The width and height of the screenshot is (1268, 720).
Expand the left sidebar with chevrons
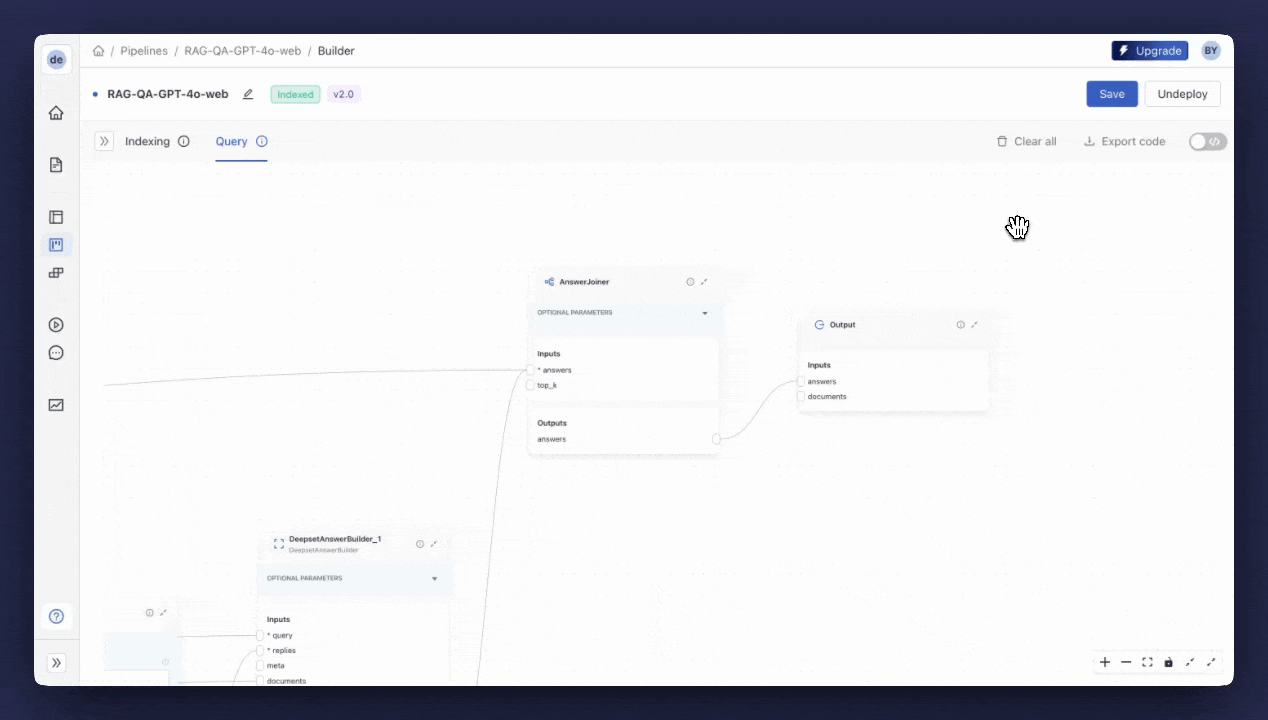[x=56, y=663]
